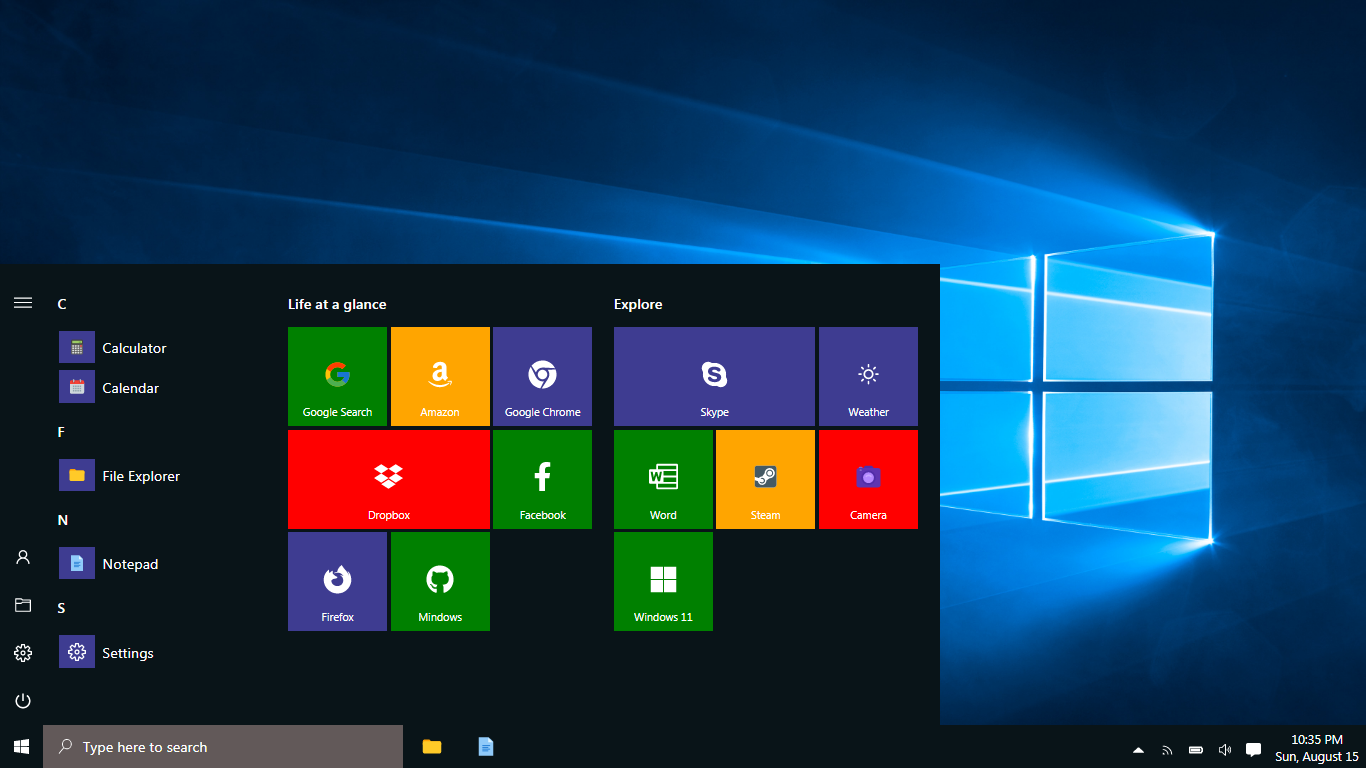This screenshot has width=1366, height=768.
Task: Open the Windows 11 tile
Action: click(x=663, y=581)
